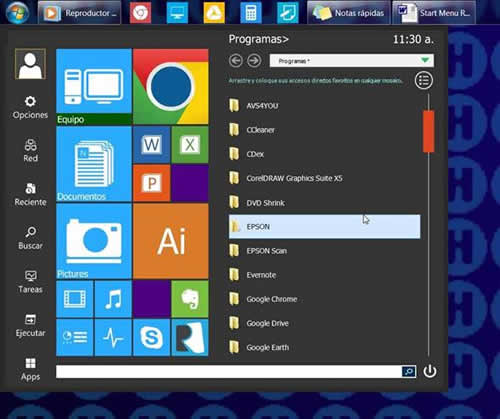Open Apps in the sidebar
The image size is (500, 419).
30,369
